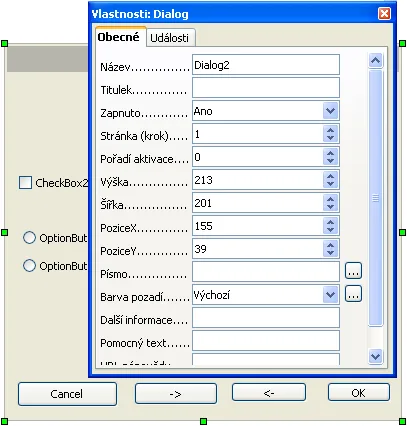Select the lower OptionBut radio button
The height and width of the screenshot is (426, 407).
(x=29, y=266)
